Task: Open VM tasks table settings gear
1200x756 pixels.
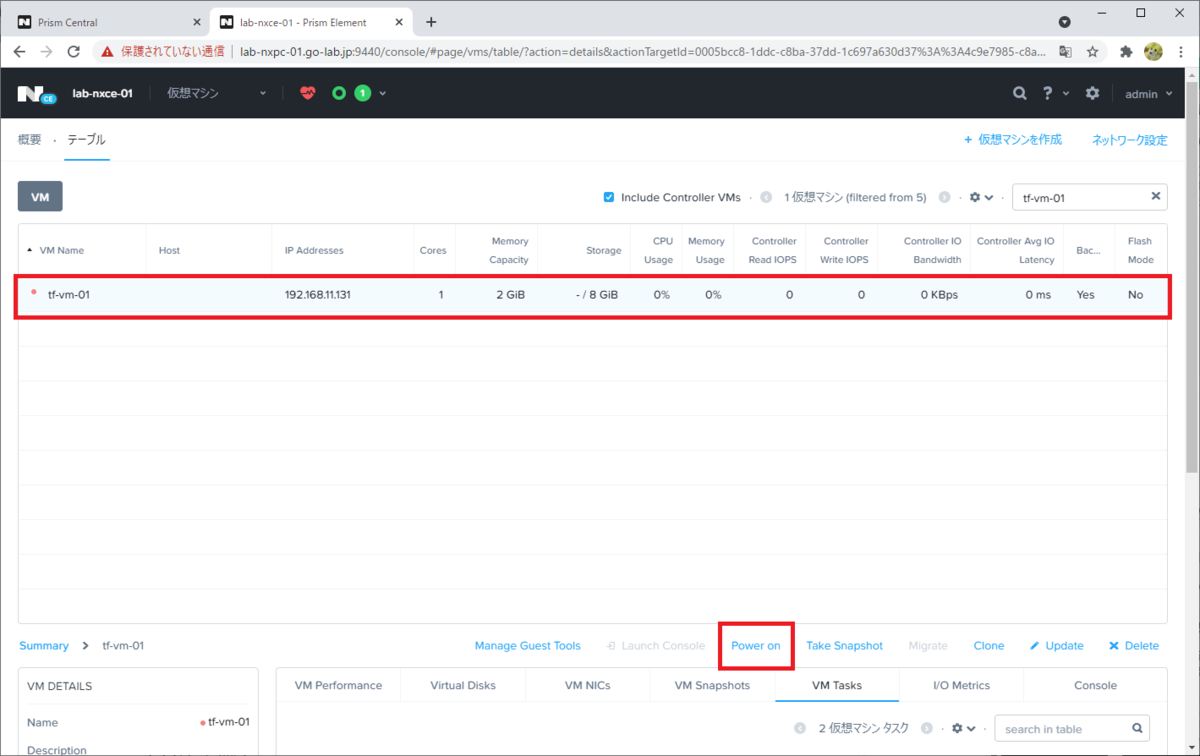Action: tap(964, 729)
